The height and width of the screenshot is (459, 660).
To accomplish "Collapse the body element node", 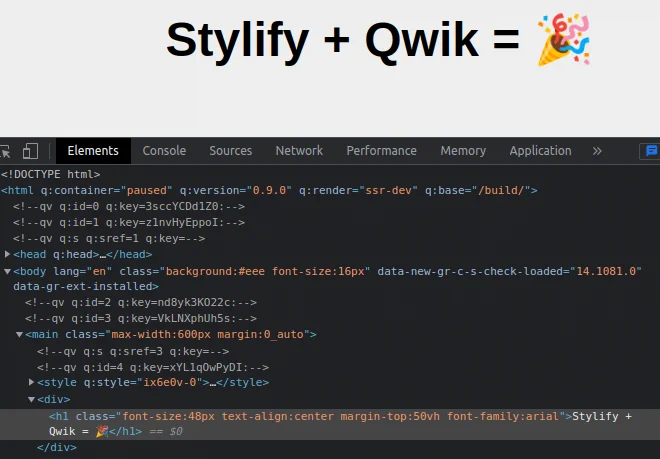I will [x=7, y=272].
